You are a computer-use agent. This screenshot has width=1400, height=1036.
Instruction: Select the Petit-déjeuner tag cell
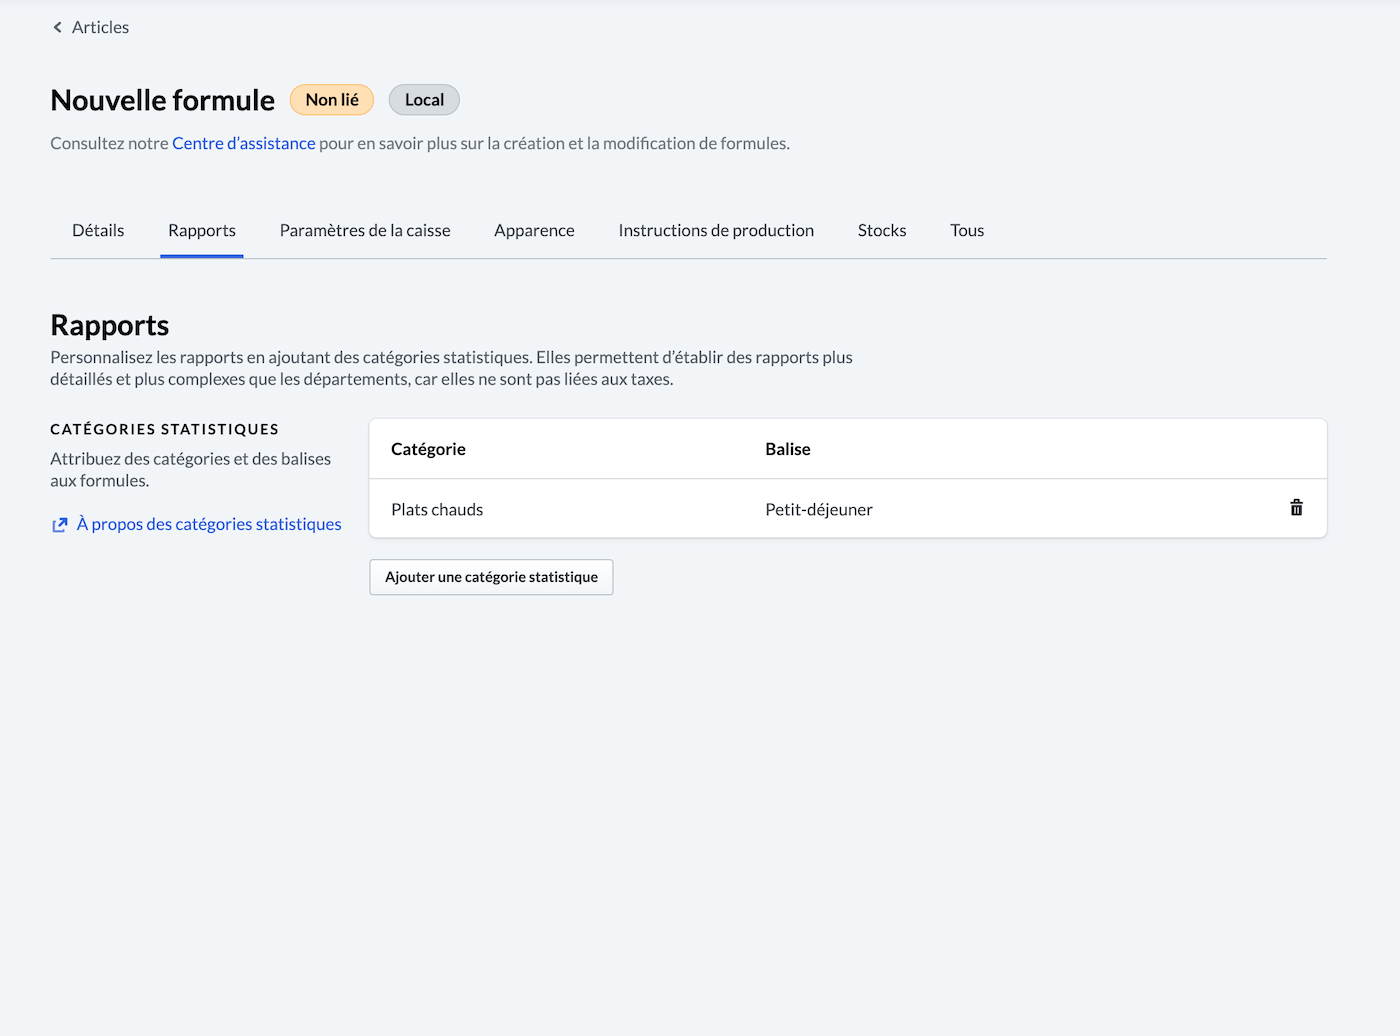coord(819,510)
